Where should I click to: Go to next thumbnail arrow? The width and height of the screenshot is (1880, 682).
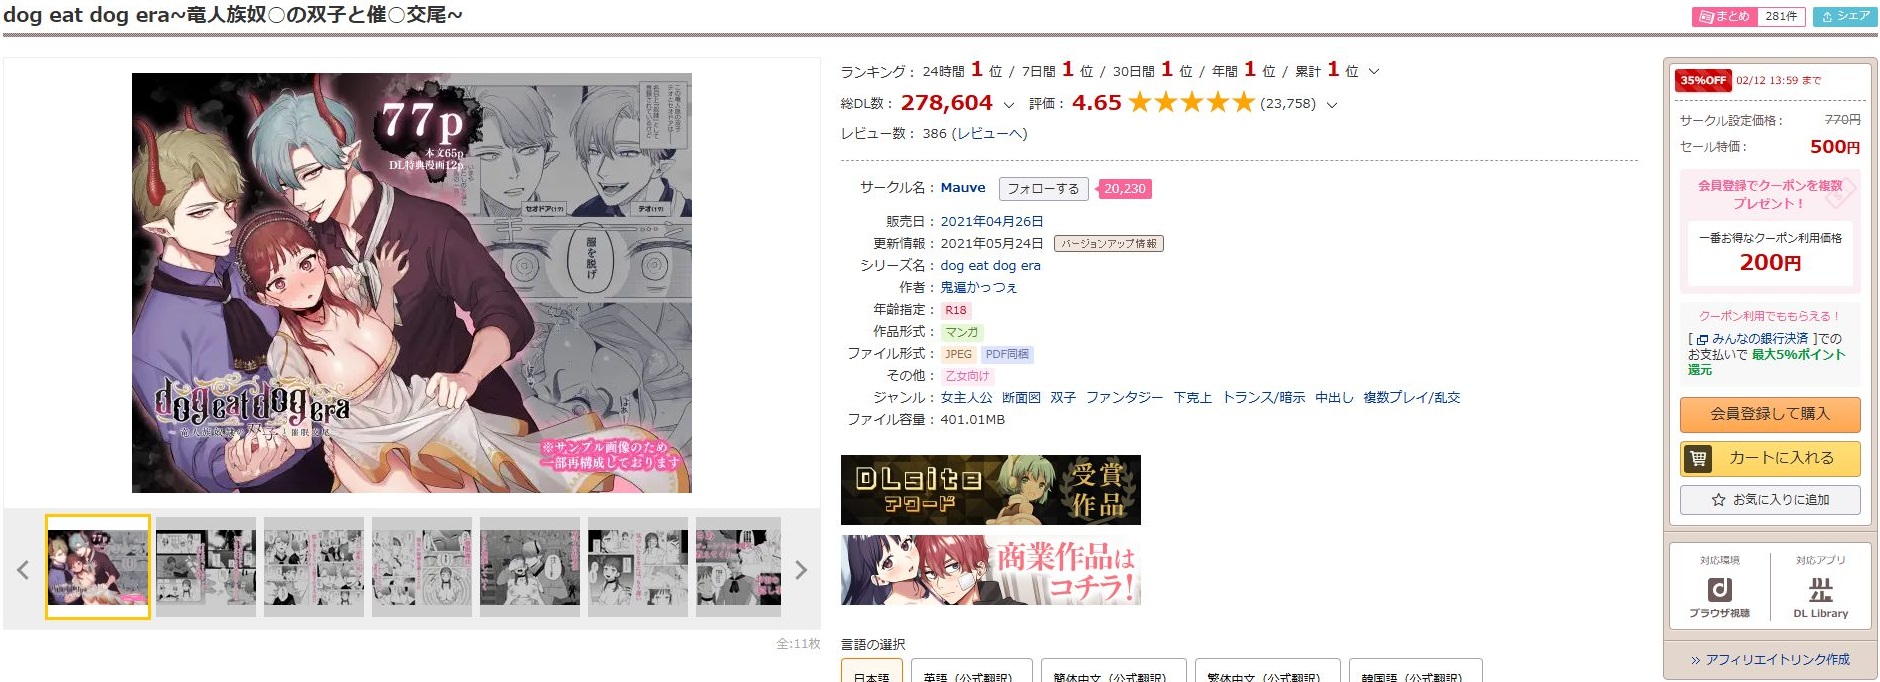click(x=800, y=570)
